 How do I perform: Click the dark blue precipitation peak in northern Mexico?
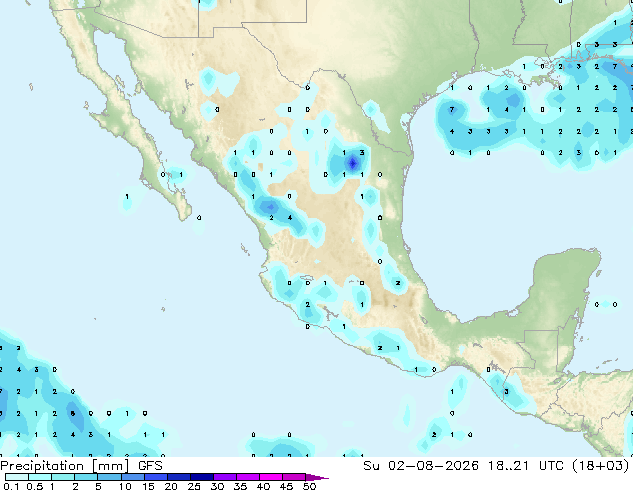coord(353,163)
